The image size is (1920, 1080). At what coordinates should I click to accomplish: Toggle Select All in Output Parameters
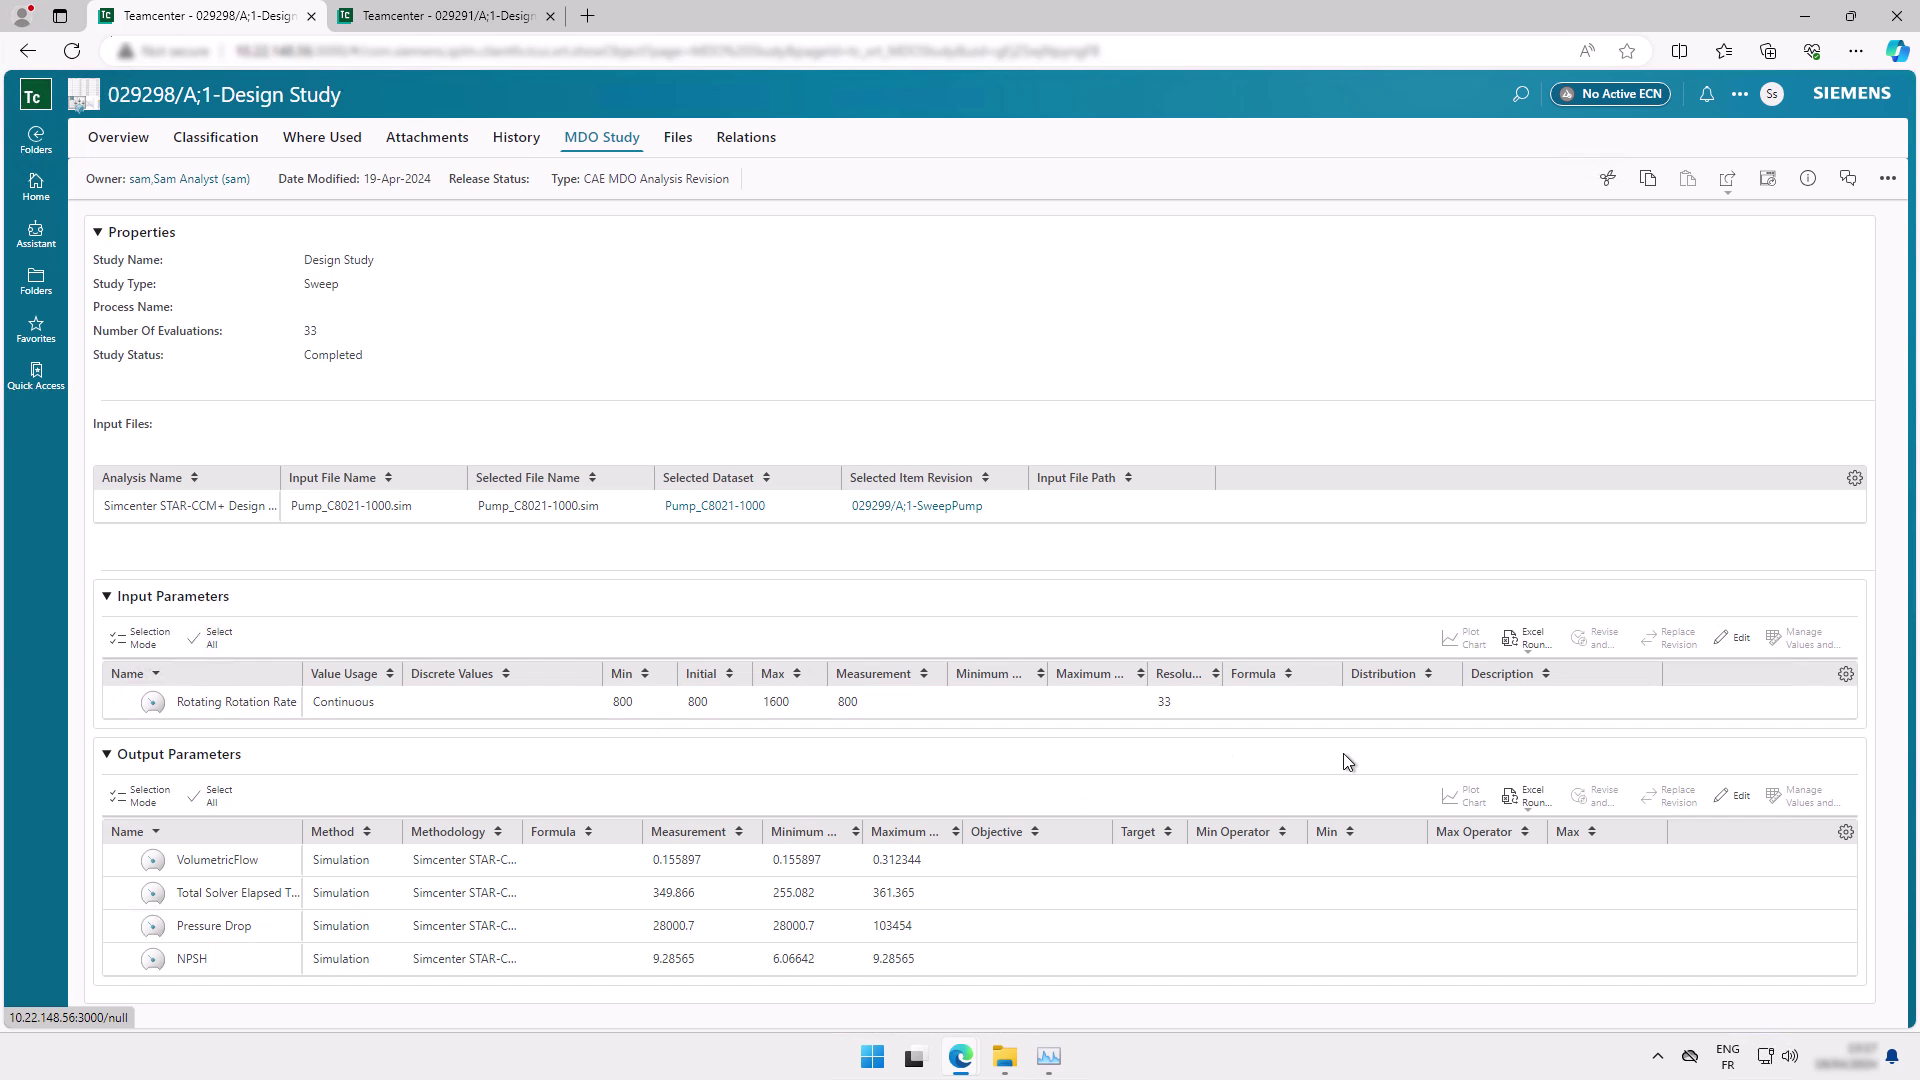pyautogui.click(x=211, y=795)
